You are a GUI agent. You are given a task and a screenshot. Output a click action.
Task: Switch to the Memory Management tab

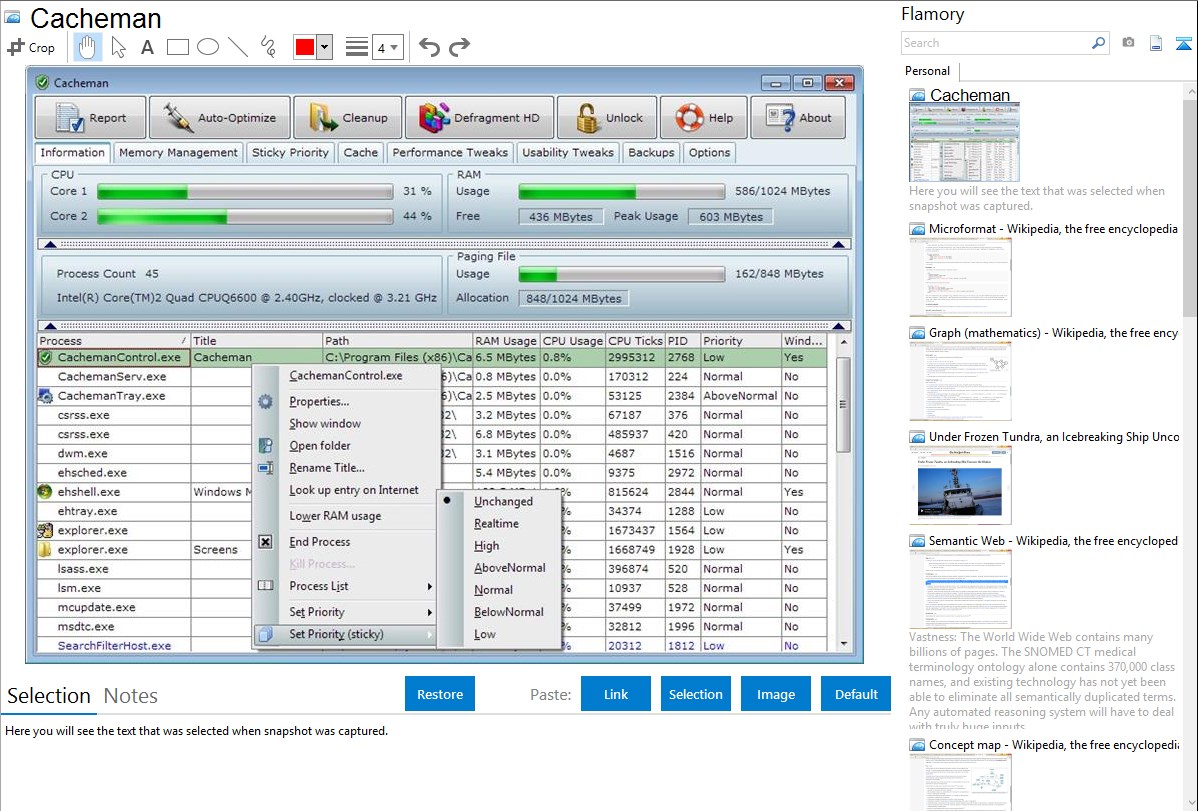(x=178, y=153)
